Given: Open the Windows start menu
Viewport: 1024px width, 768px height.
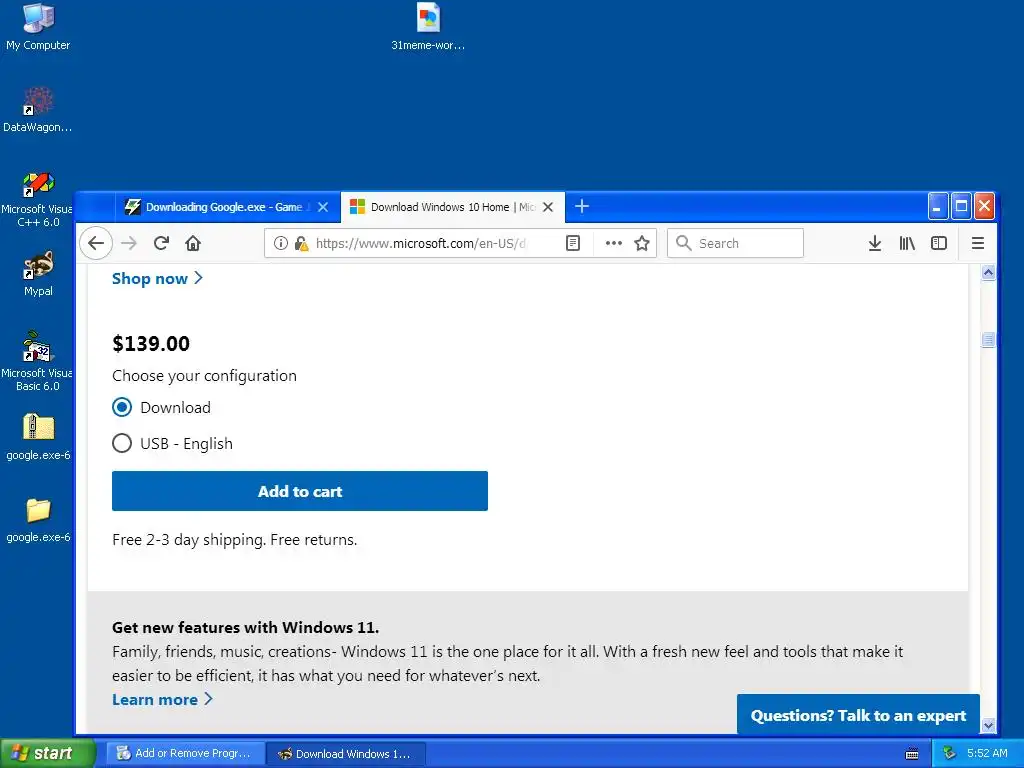Looking at the screenshot, I should (47, 754).
